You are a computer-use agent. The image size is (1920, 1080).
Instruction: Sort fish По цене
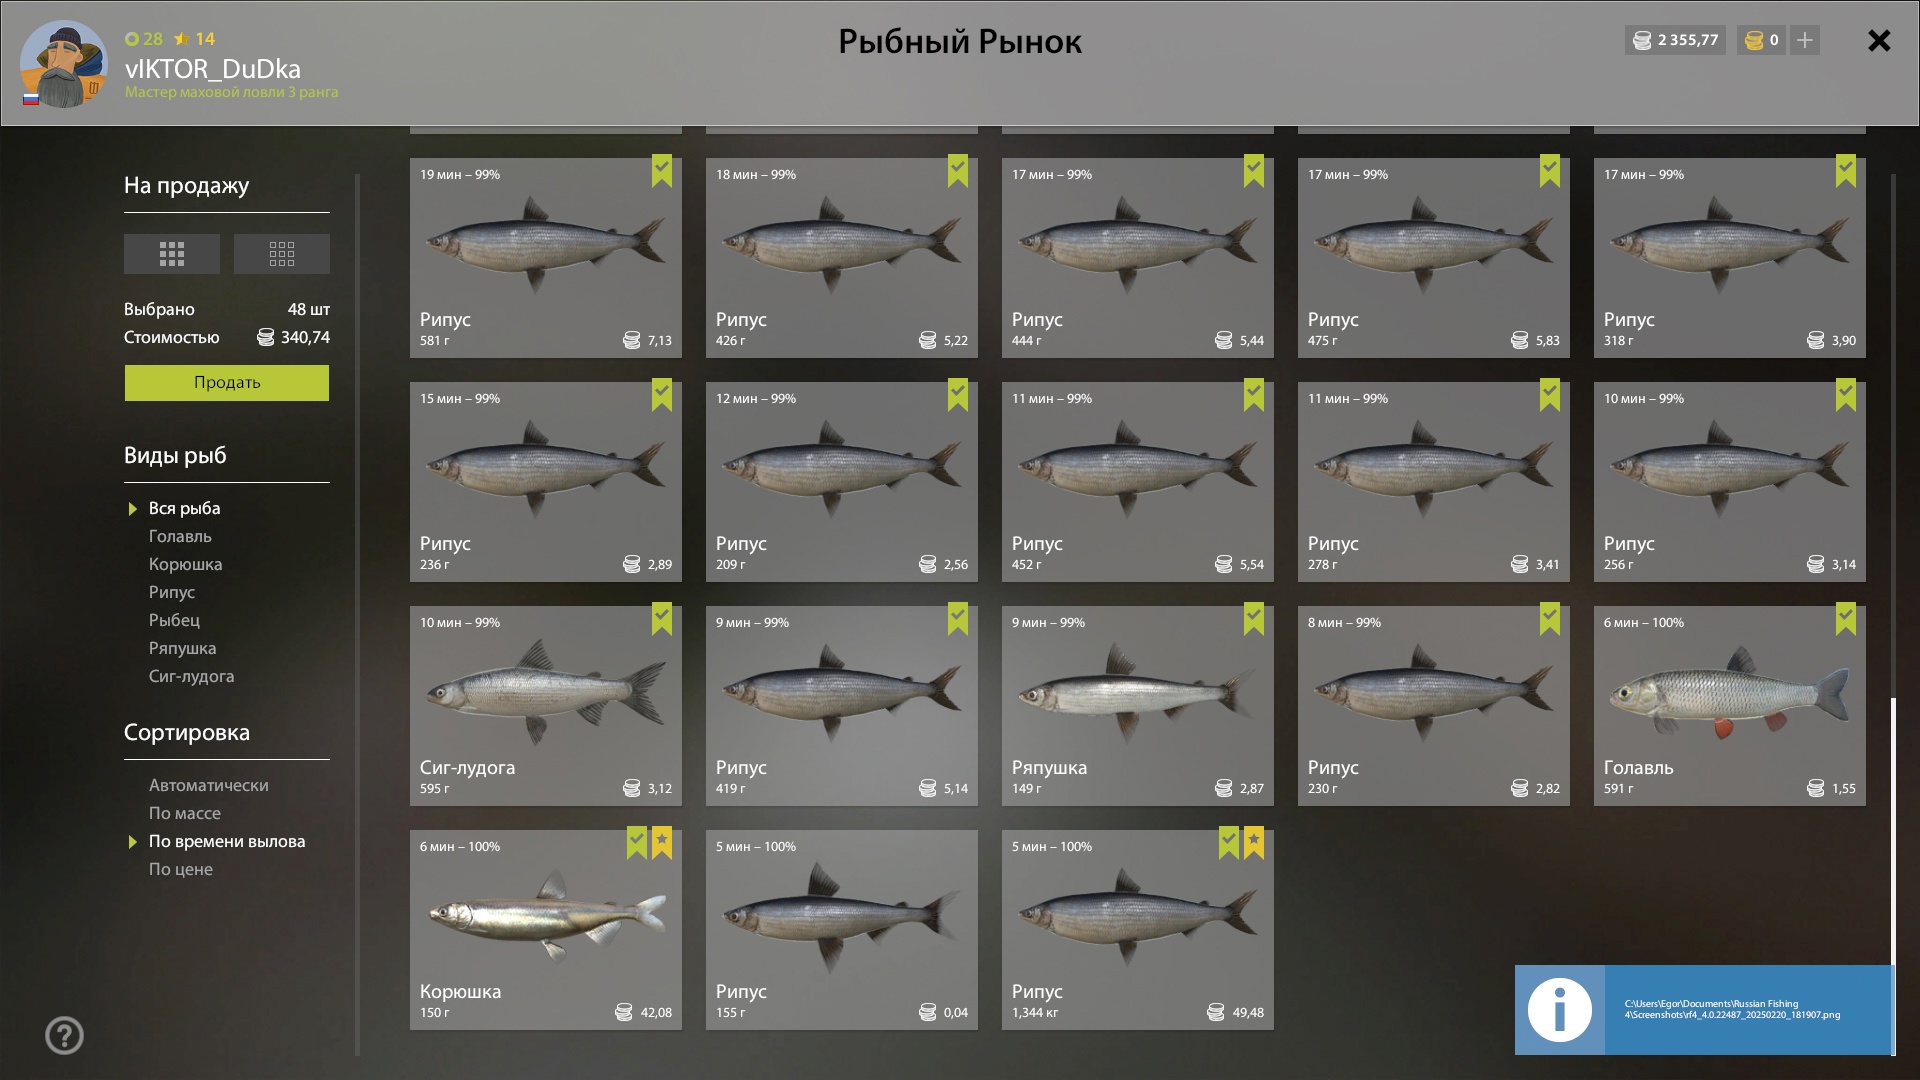click(x=181, y=869)
